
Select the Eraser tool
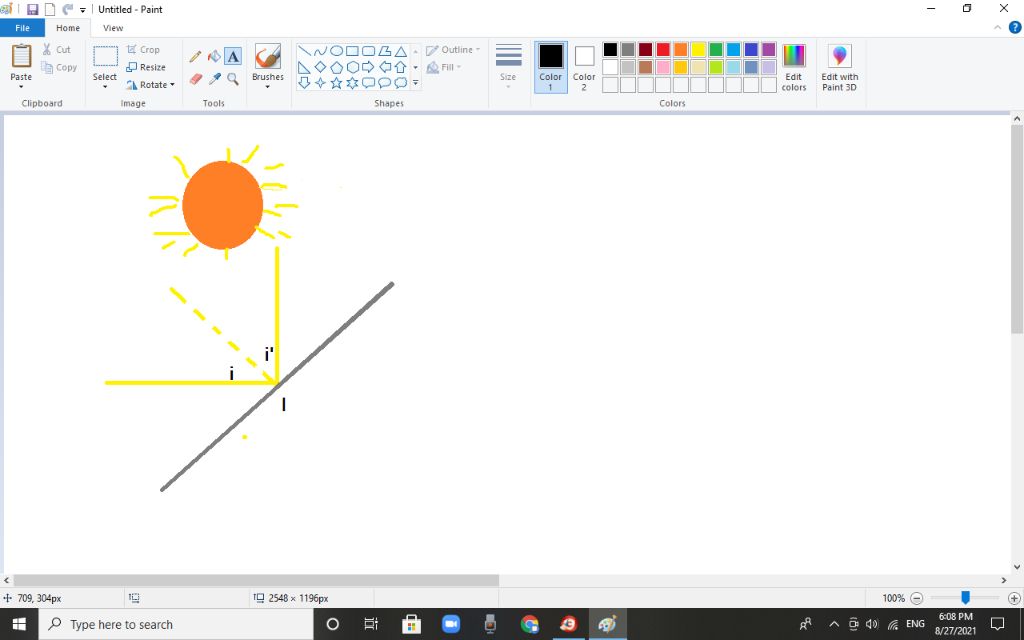coord(195,79)
